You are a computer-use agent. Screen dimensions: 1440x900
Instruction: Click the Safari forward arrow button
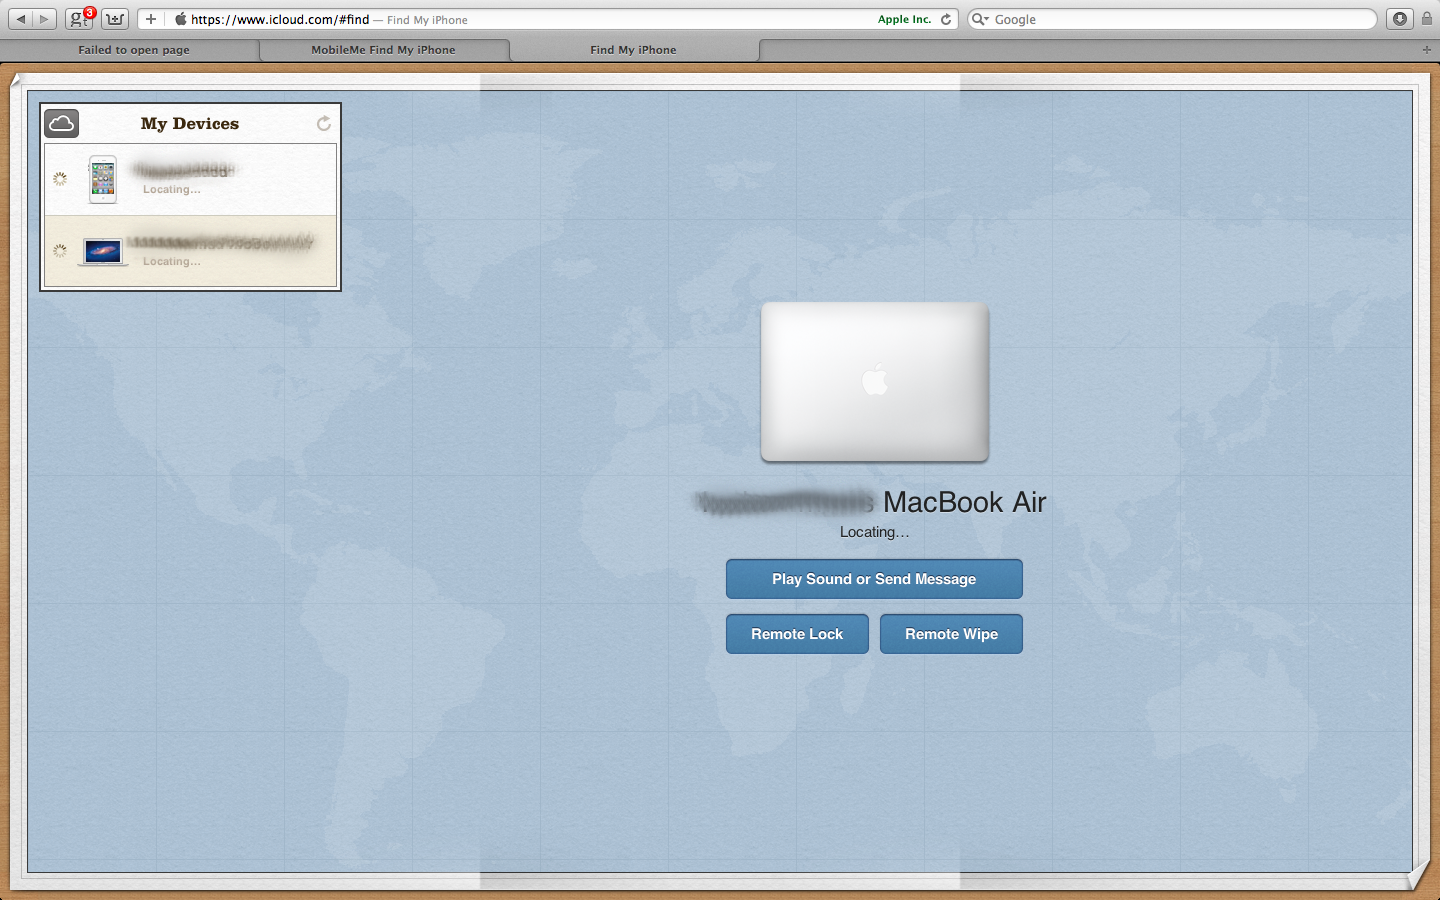pos(44,19)
